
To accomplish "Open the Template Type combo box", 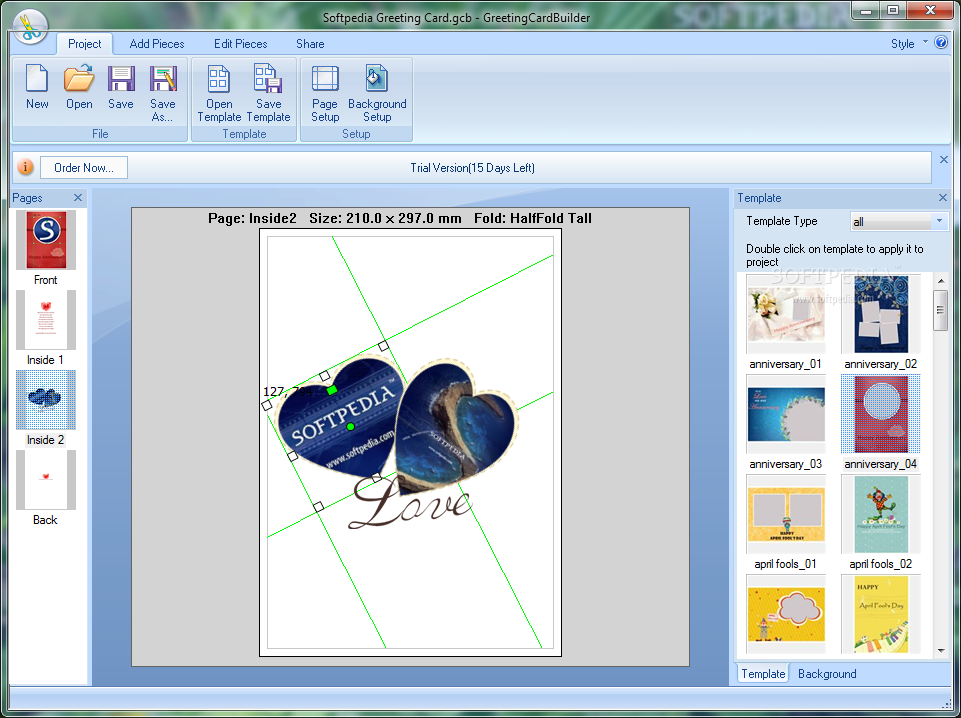I will (899, 222).
